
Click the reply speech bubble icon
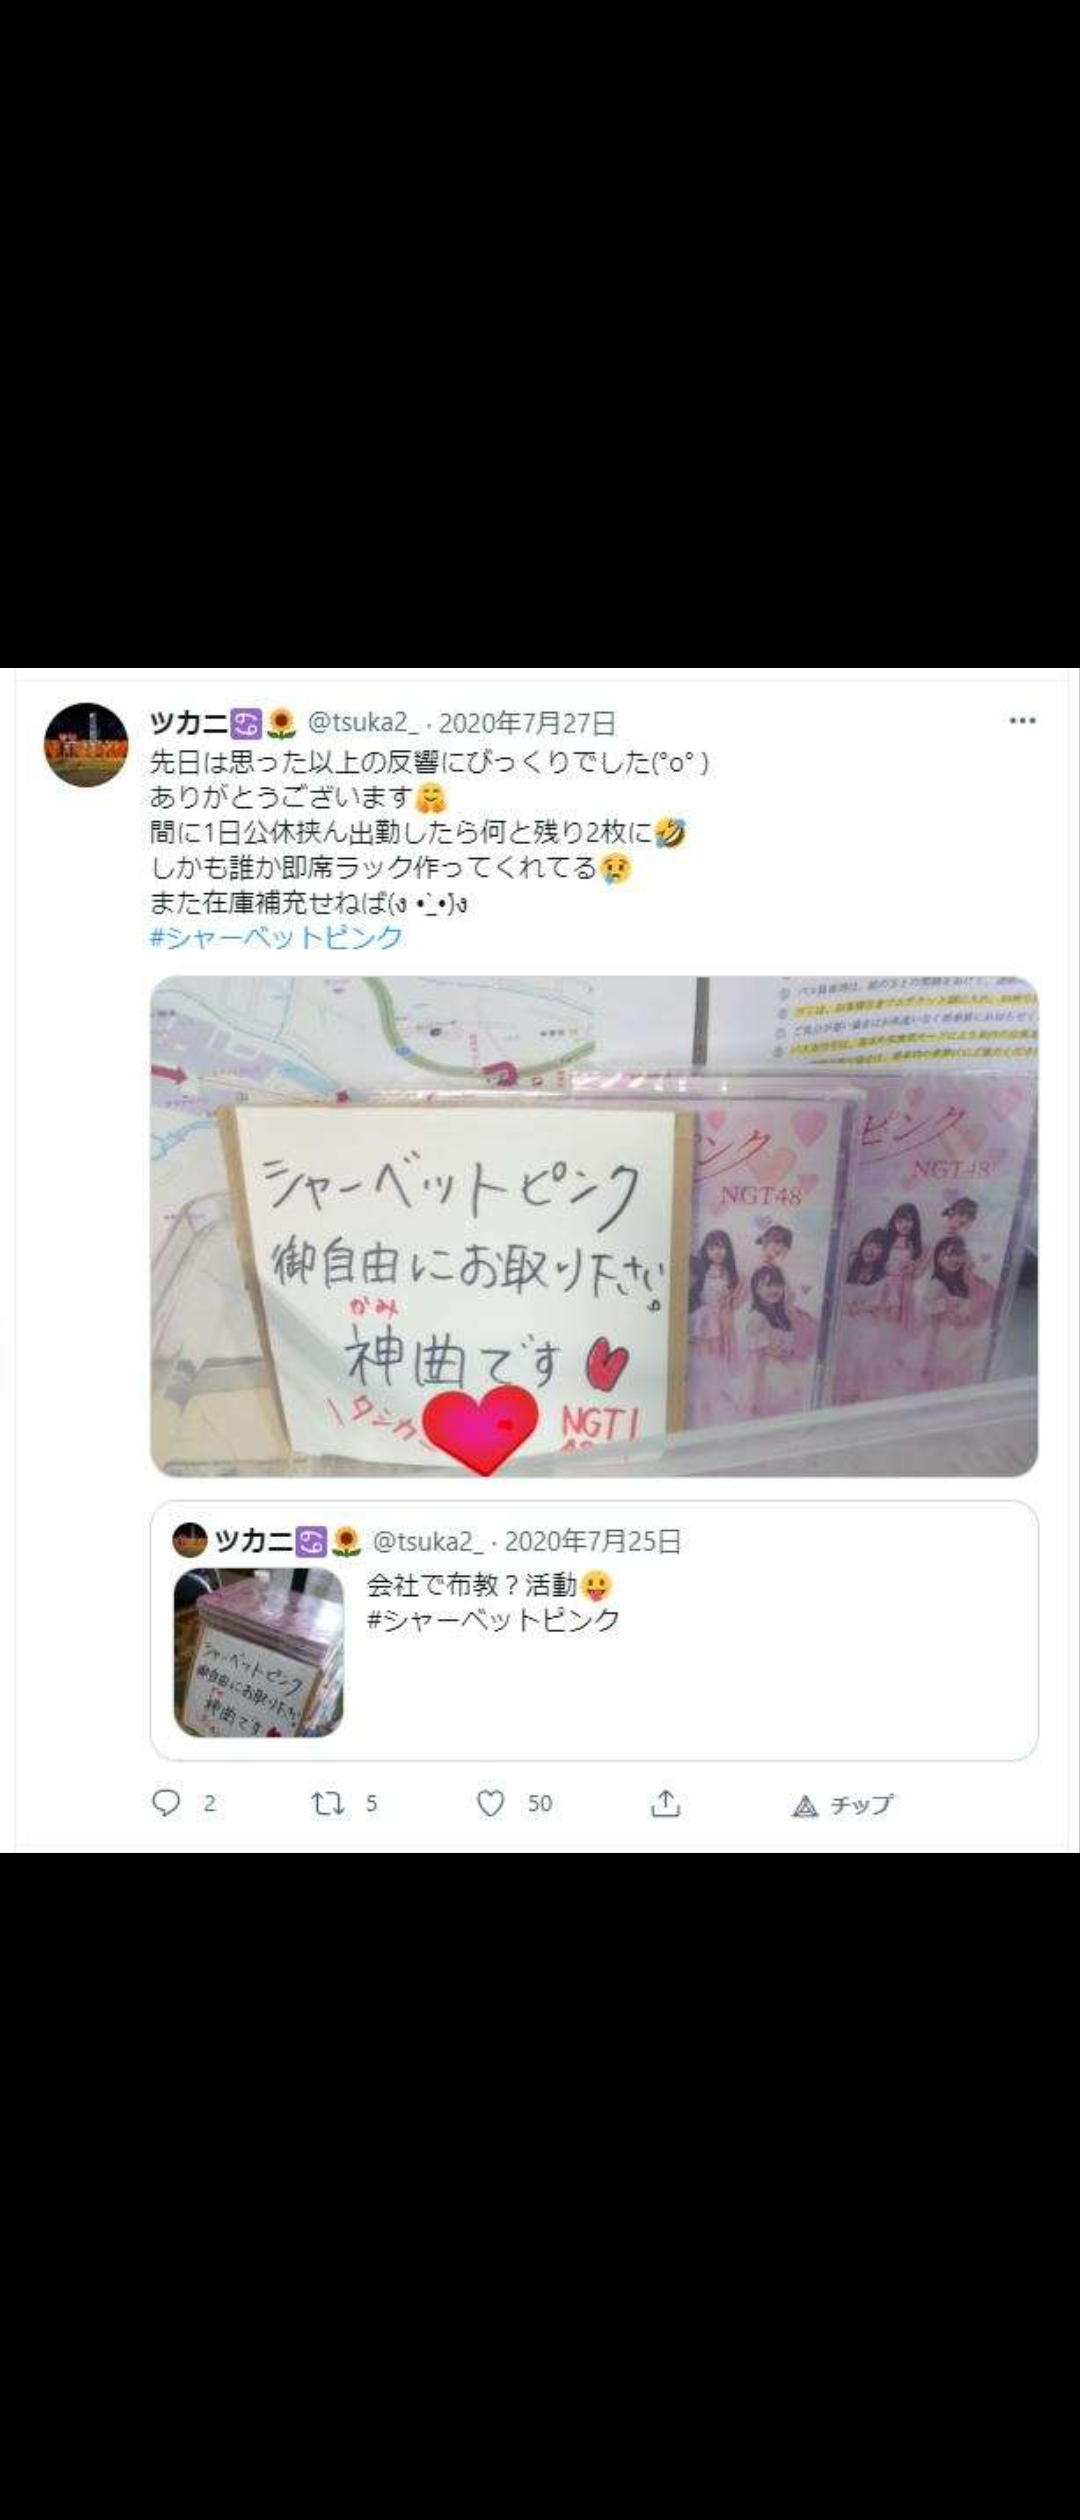point(166,1802)
